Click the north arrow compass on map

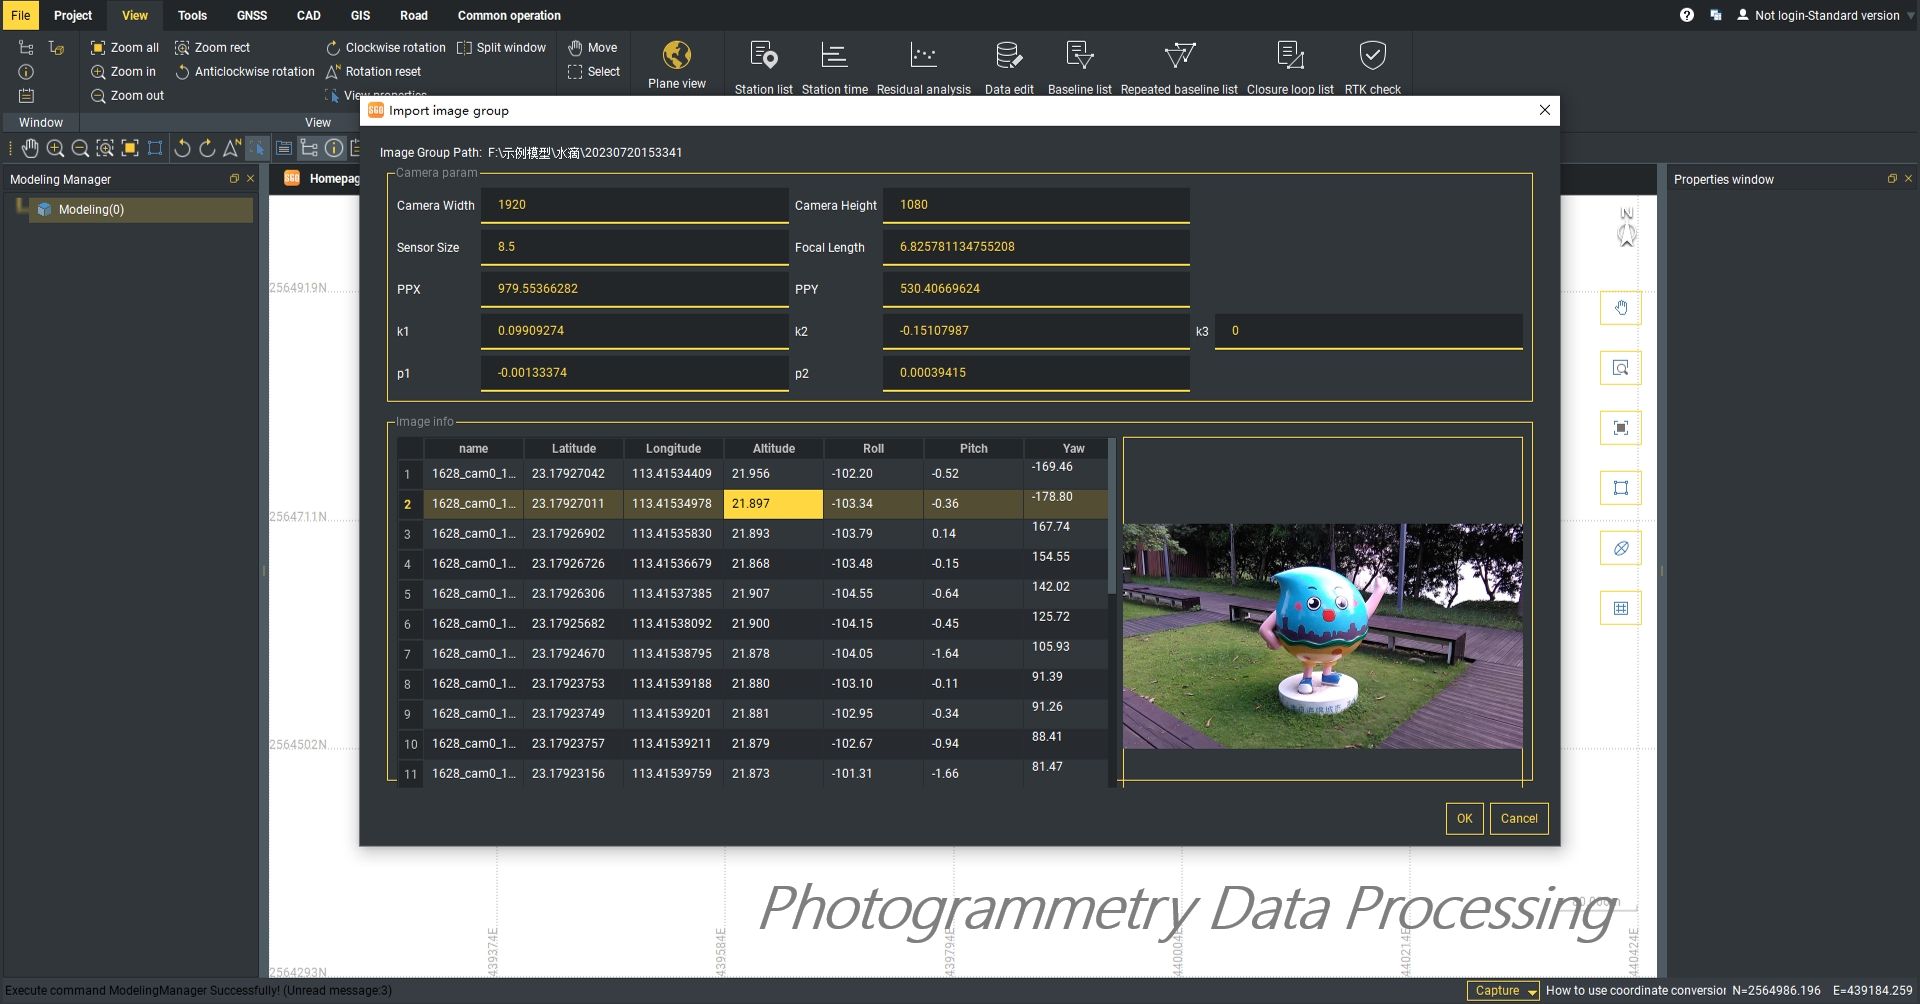[1627, 227]
